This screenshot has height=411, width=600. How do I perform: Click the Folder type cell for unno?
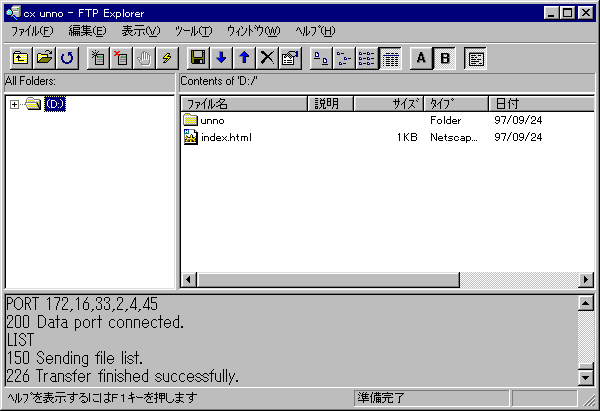point(445,120)
